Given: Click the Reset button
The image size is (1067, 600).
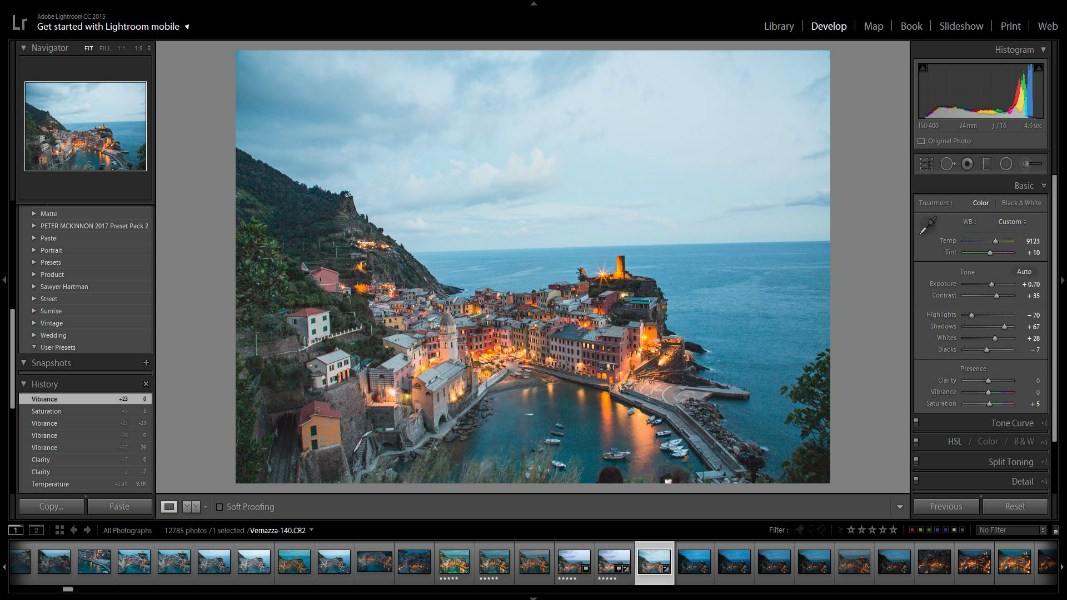Looking at the screenshot, I should click(x=1015, y=506).
